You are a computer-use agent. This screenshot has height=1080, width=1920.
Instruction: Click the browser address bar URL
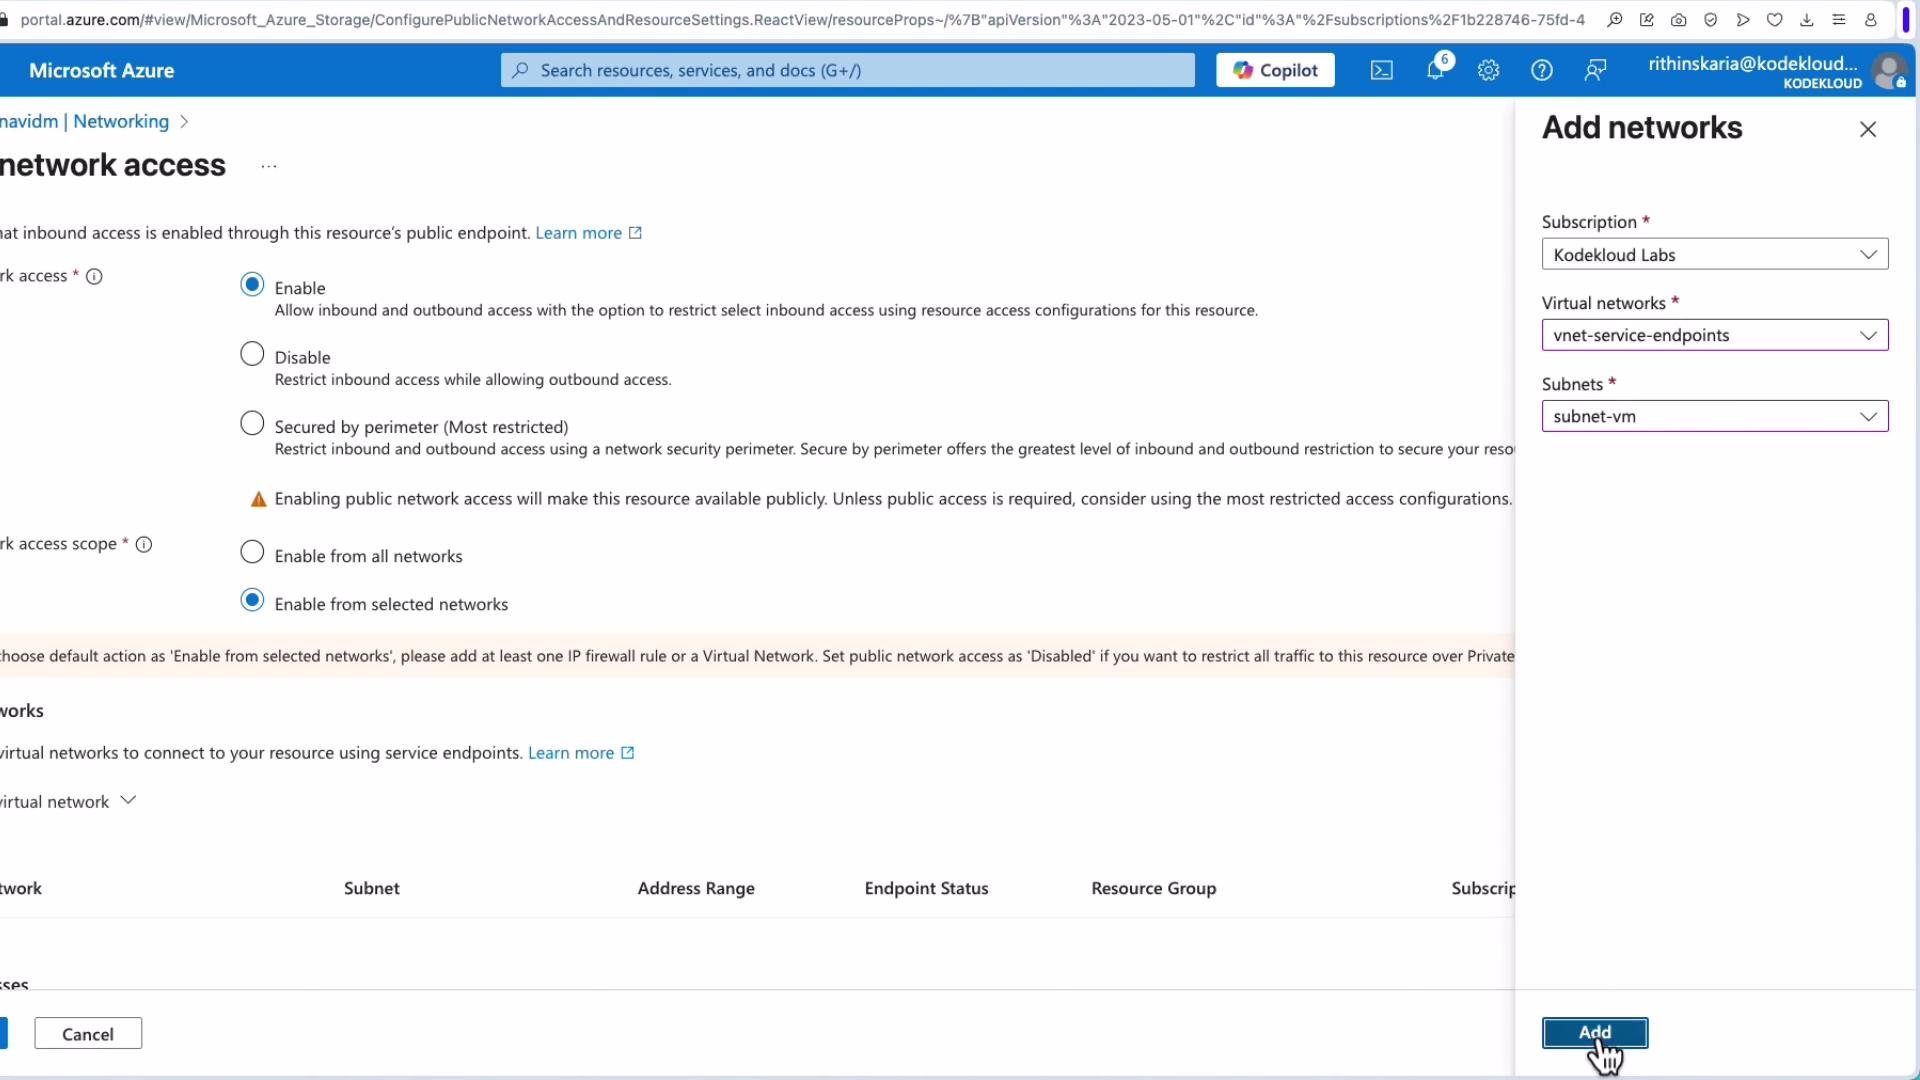tap(800, 20)
